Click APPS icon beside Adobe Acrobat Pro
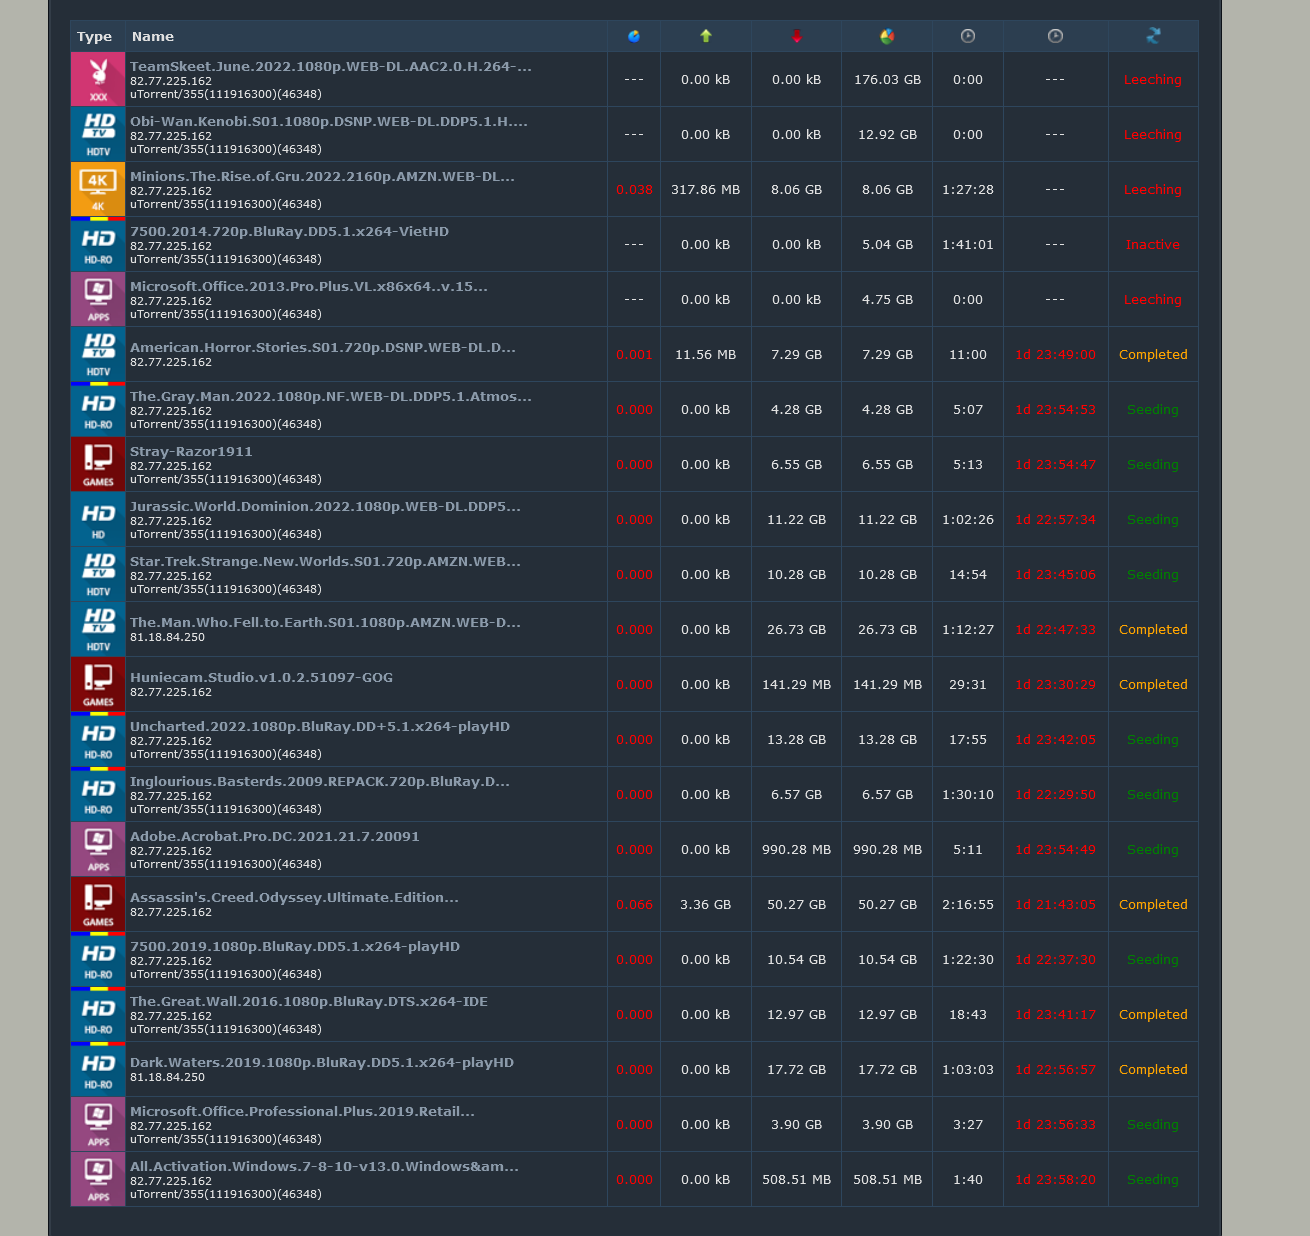 (98, 849)
